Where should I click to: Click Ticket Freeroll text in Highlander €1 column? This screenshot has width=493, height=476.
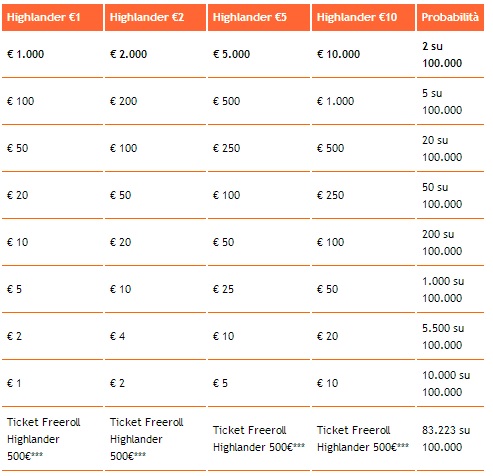point(44,422)
